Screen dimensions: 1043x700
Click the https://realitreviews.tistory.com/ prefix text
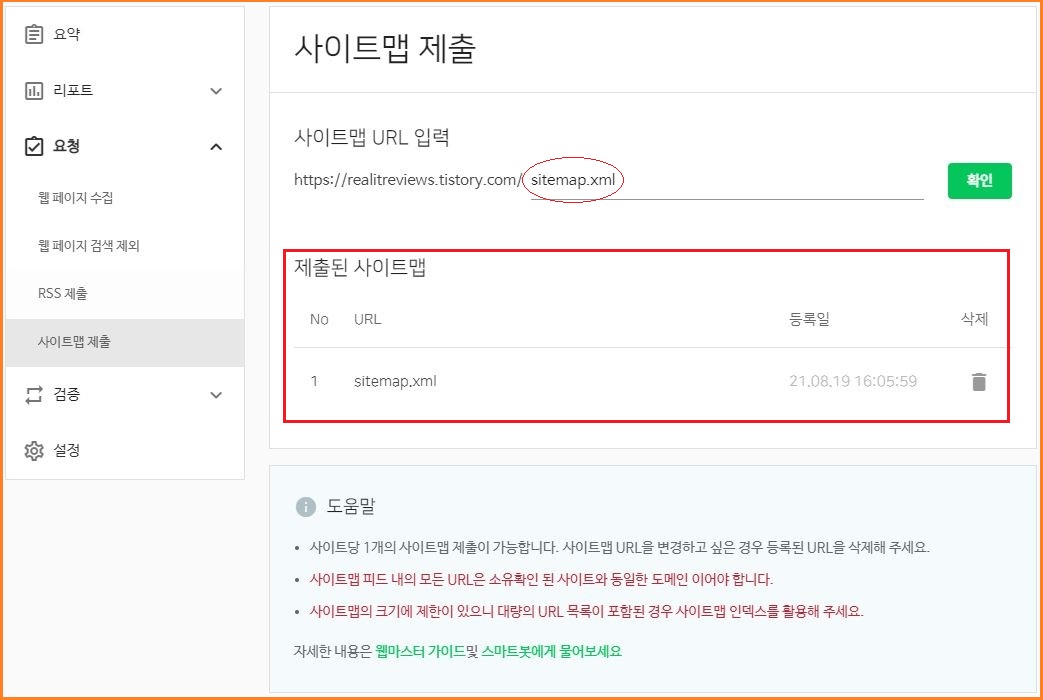tap(408, 180)
